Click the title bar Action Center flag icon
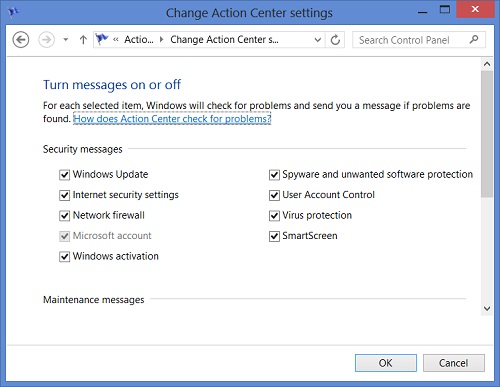Screen dimensions: 500x387 click(14, 12)
